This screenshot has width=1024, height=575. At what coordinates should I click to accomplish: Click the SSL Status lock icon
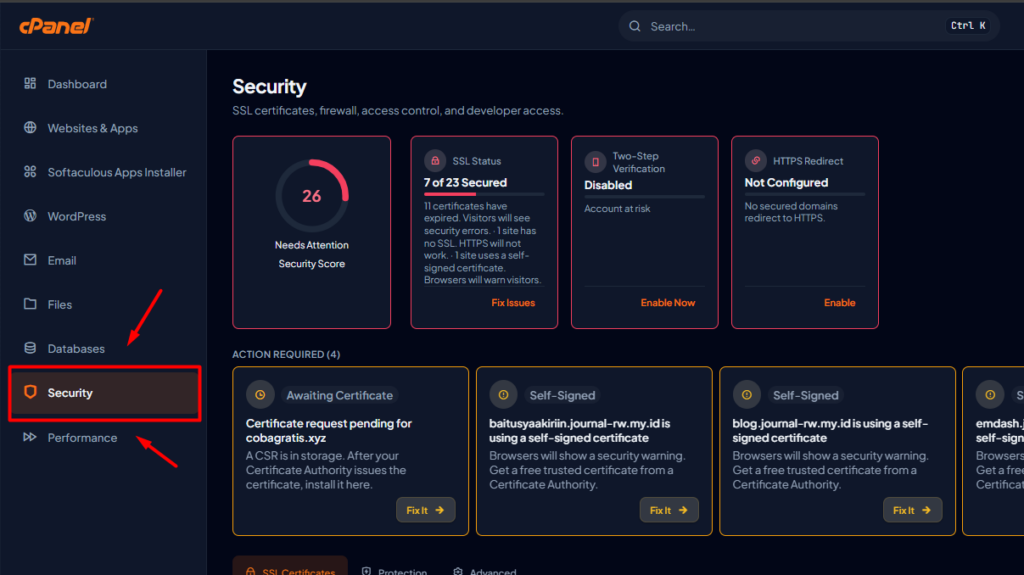coord(435,161)
